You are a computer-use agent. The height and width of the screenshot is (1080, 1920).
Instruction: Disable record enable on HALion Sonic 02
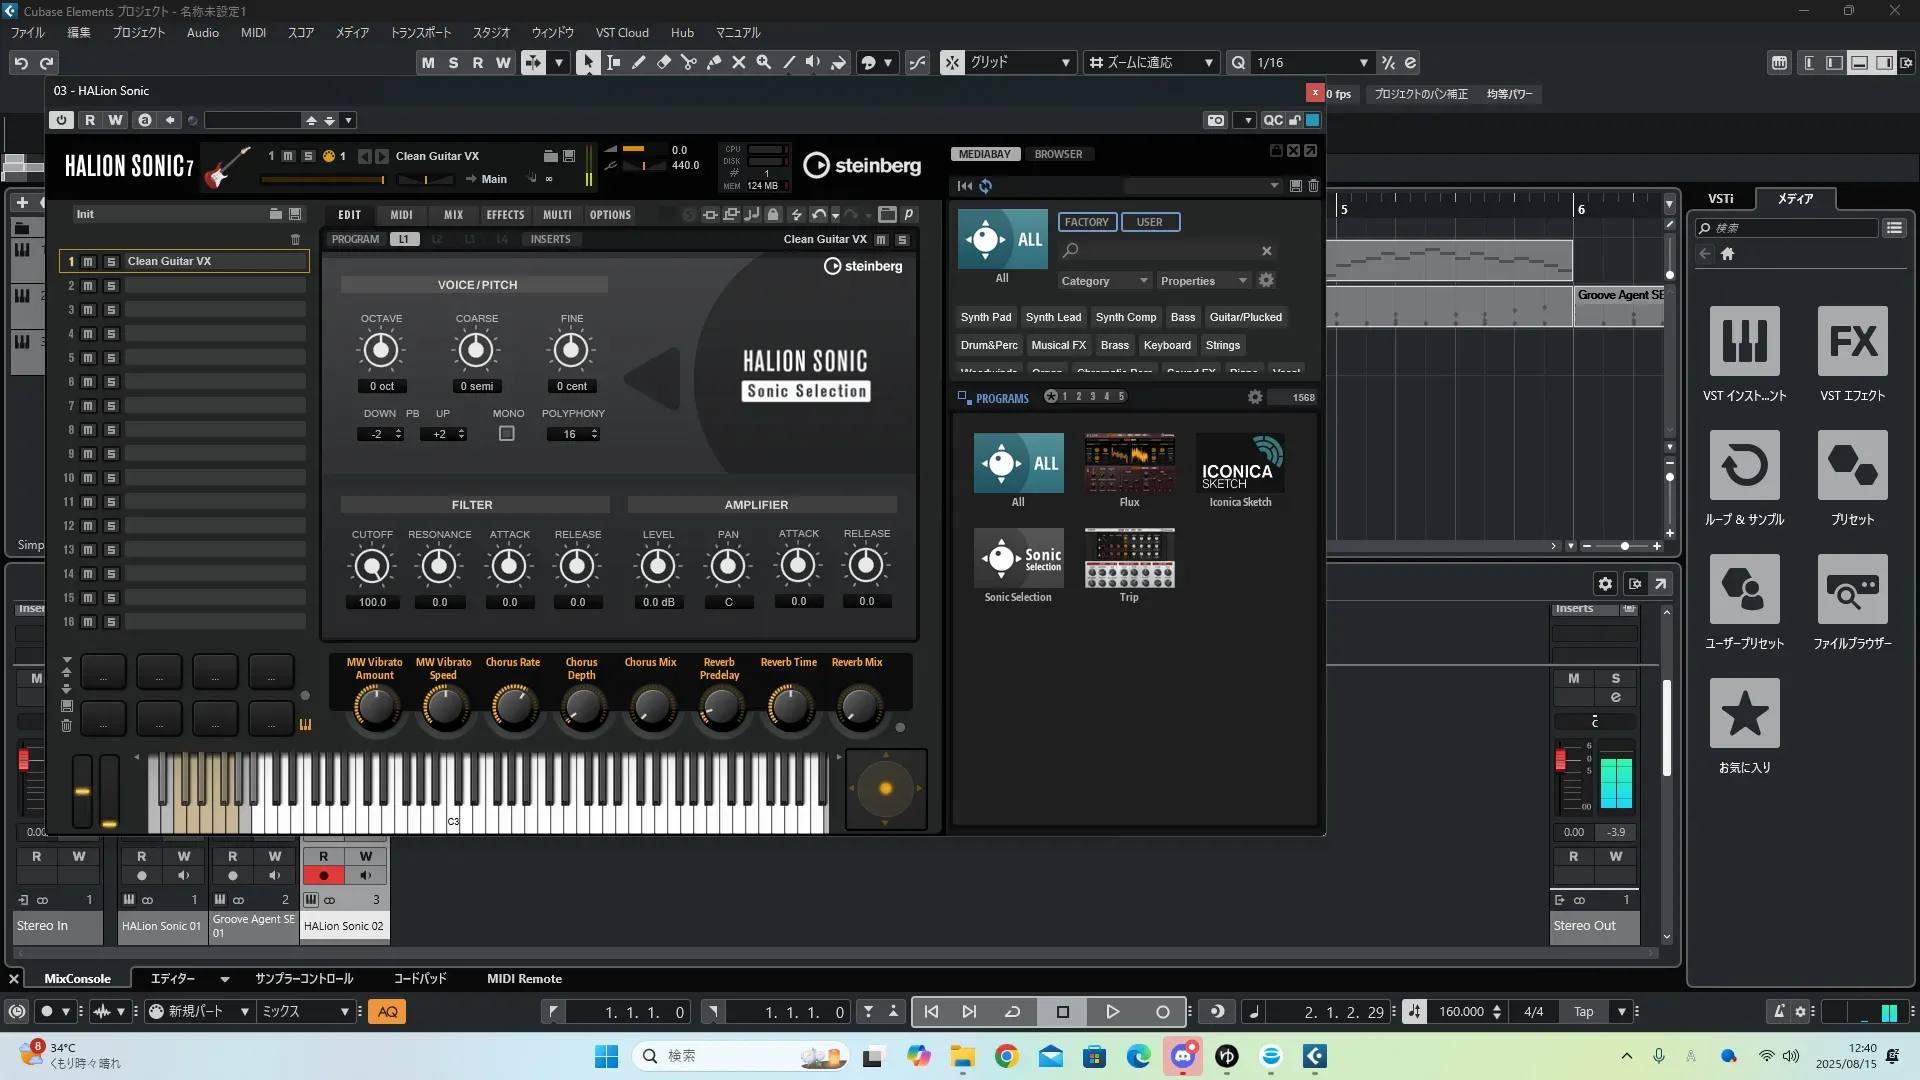(x=323, y=876)
